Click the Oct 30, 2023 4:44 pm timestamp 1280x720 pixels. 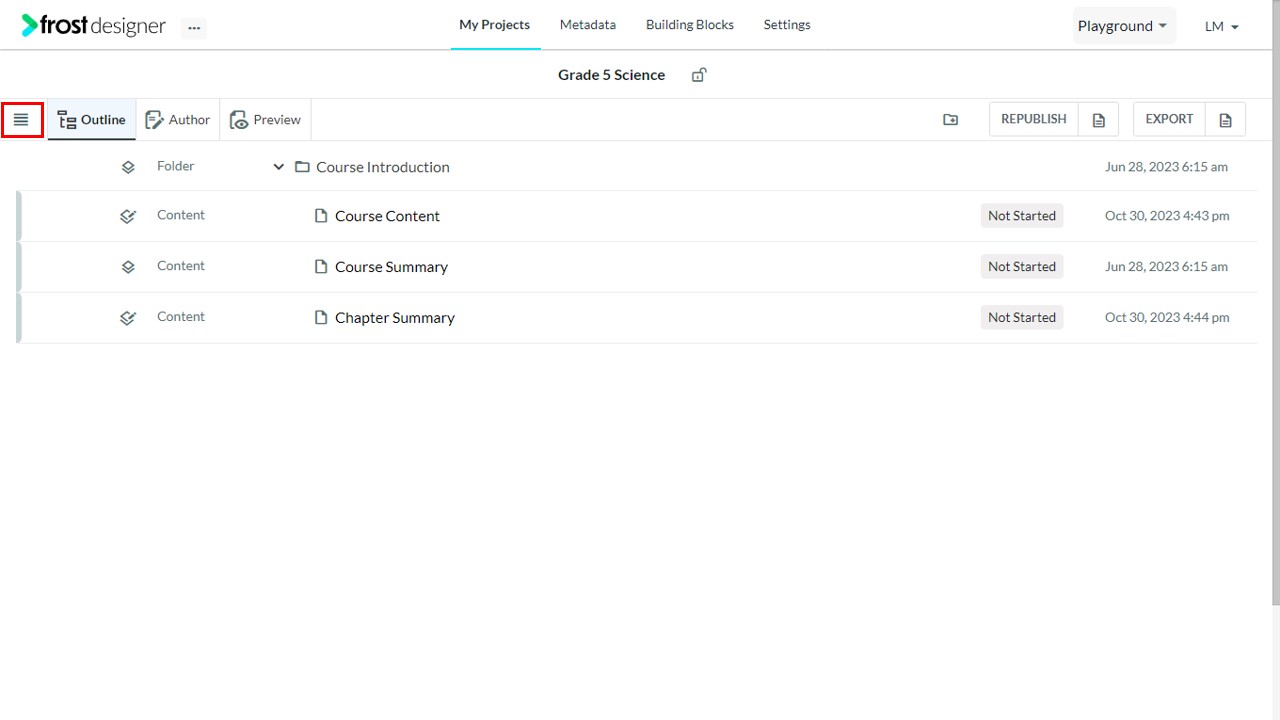[x=1167, y=318]
